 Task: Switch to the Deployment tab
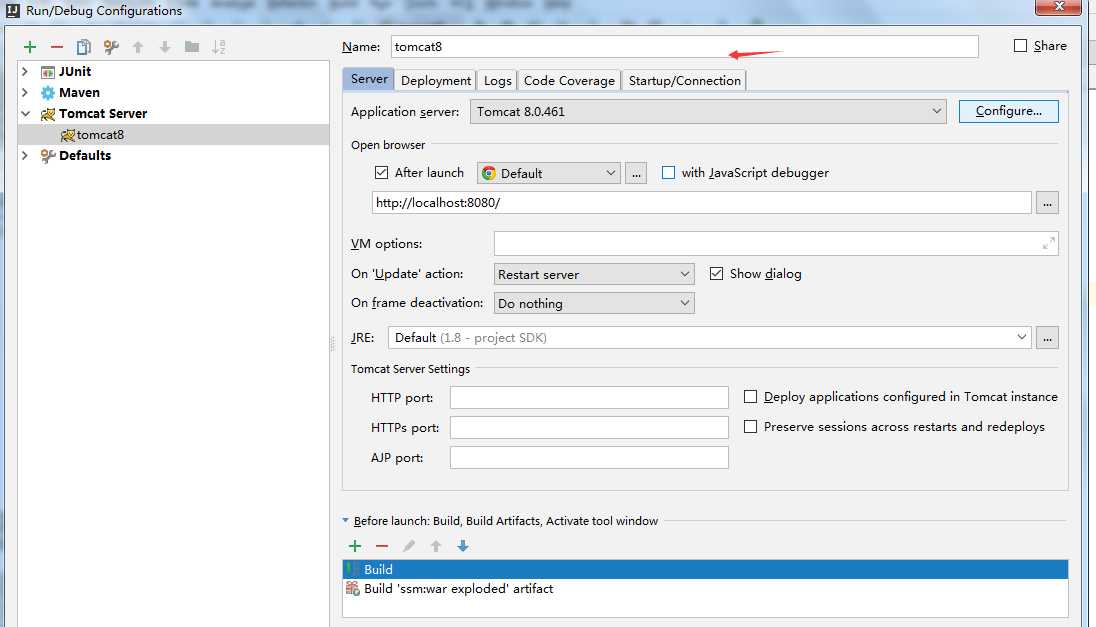(x=435, y=80)
